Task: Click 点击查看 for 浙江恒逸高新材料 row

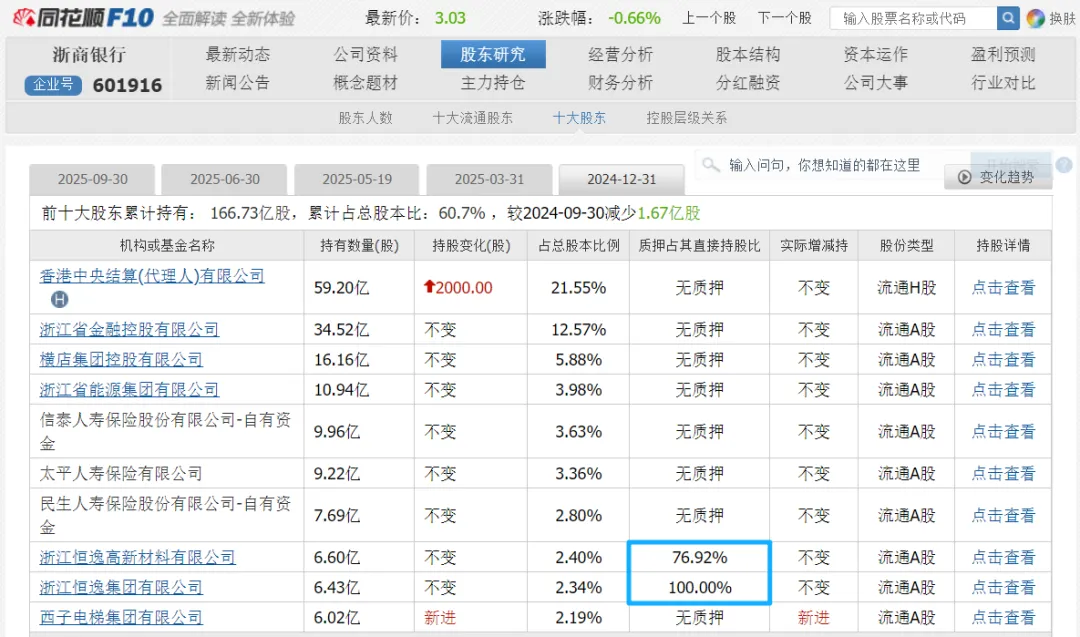Action: point(1003,557)
